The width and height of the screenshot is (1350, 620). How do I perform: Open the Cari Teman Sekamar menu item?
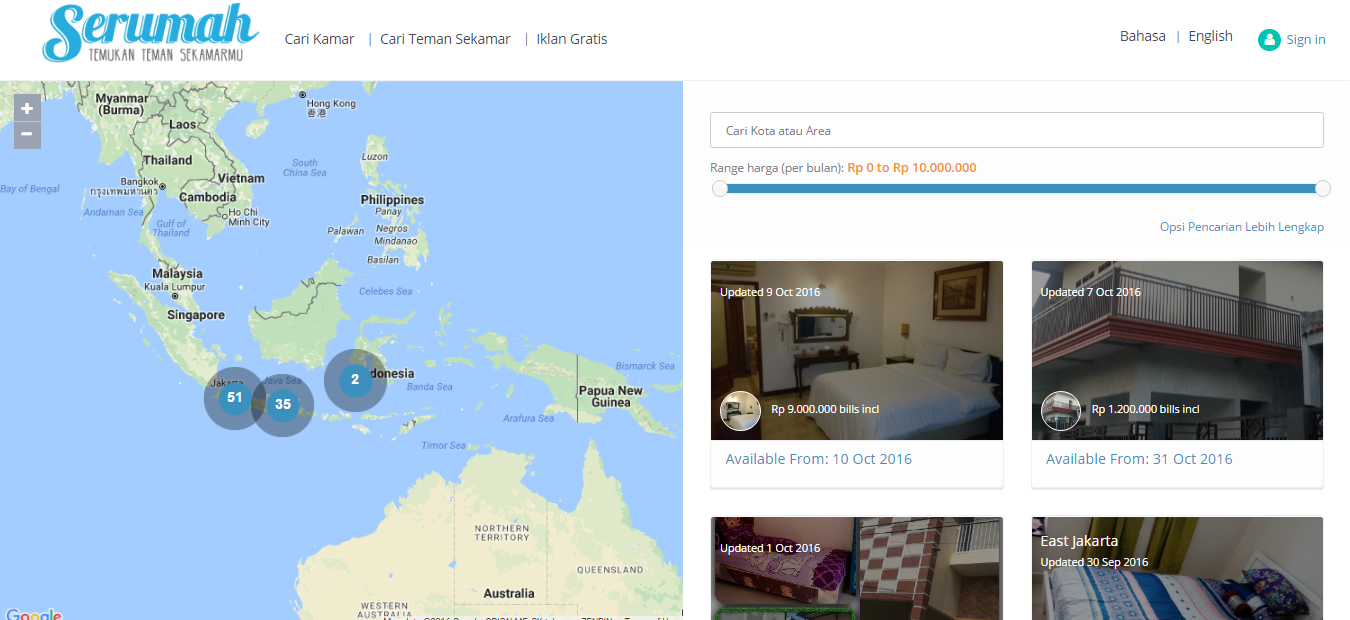[445, 39]
